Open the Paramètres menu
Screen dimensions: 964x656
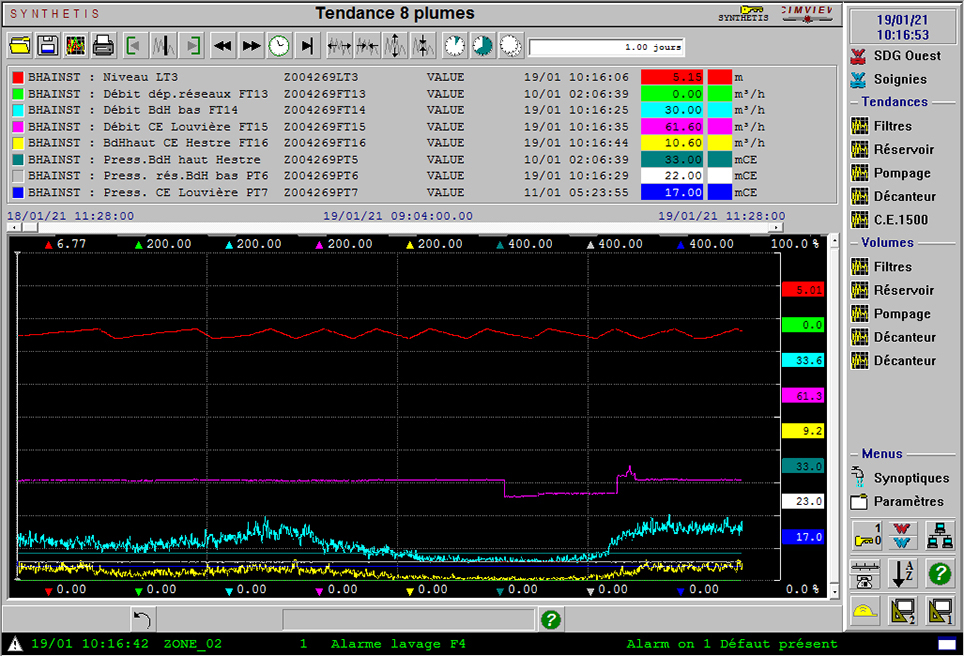[907, 501]
